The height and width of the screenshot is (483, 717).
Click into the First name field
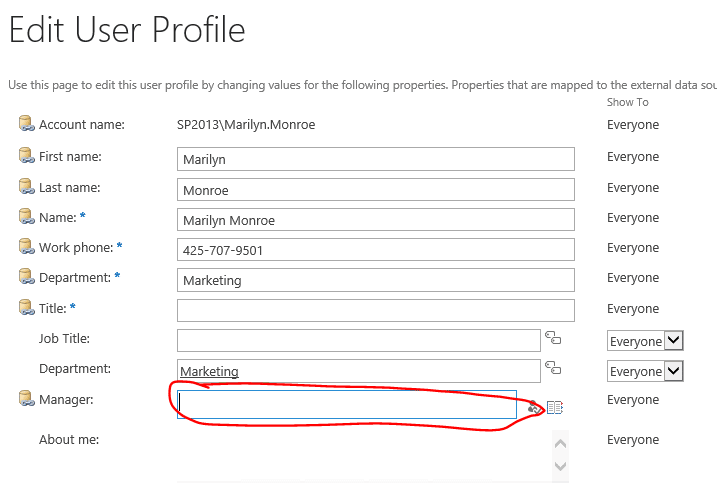[375, 159]
